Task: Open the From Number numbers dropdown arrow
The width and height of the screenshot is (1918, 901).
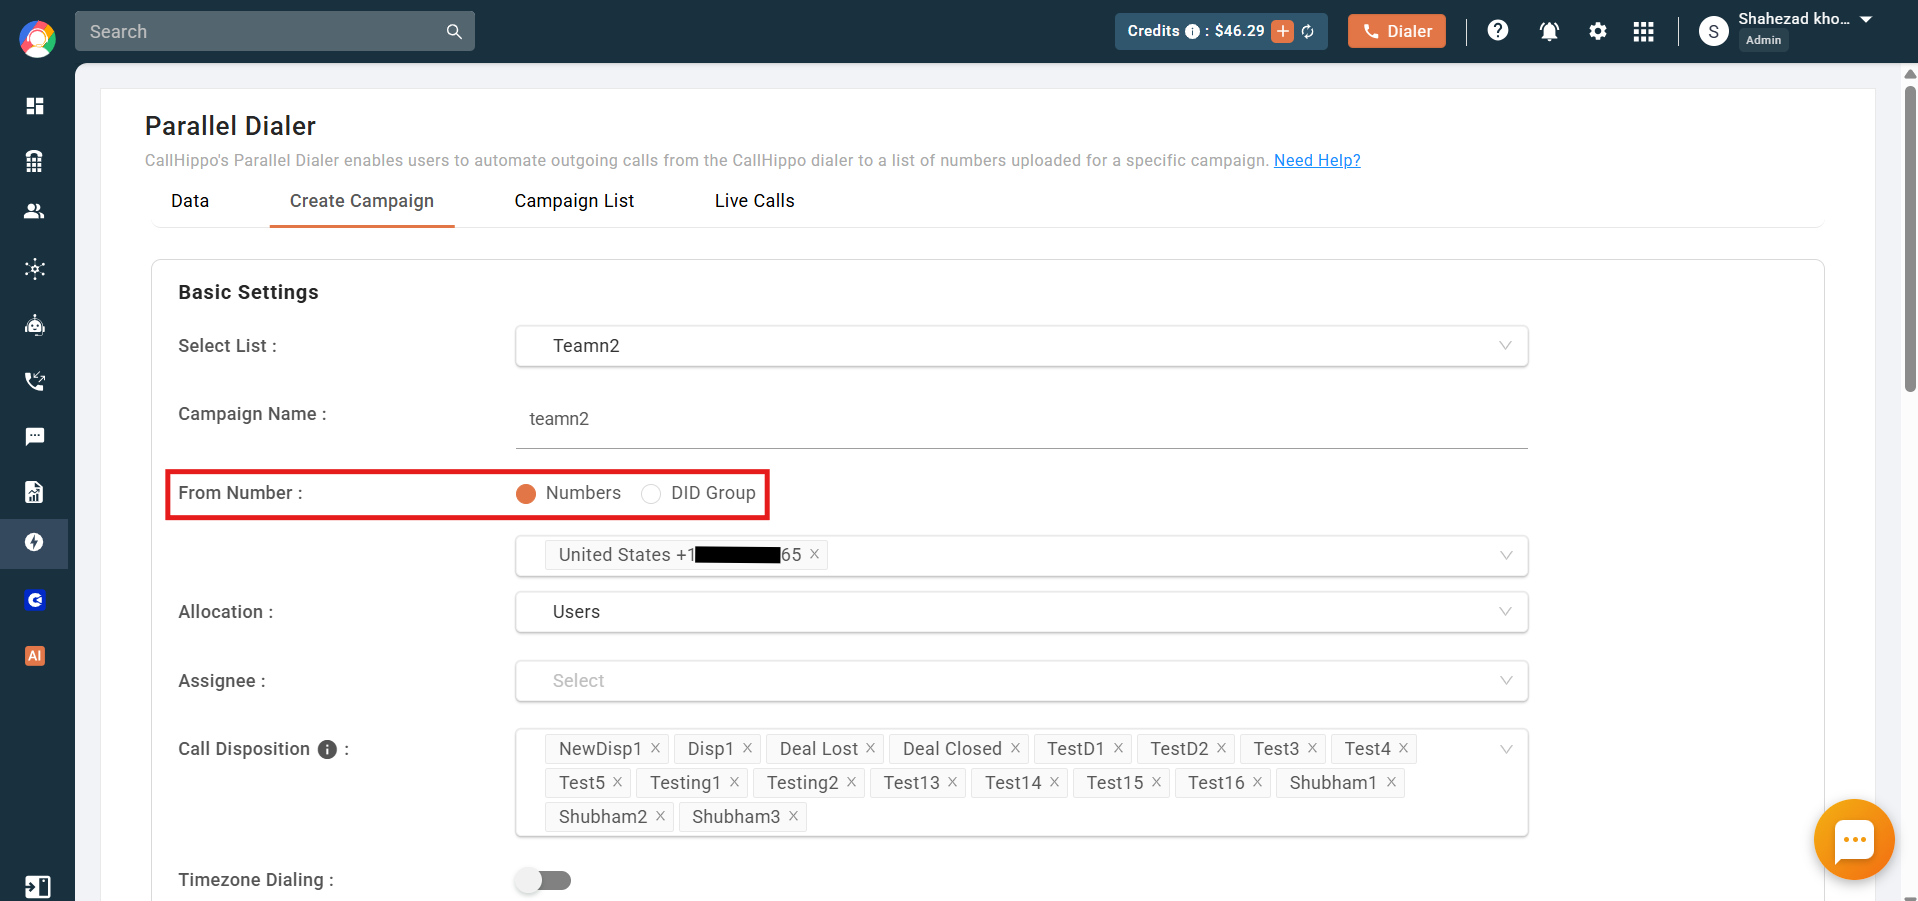Action: [1505, 555]
